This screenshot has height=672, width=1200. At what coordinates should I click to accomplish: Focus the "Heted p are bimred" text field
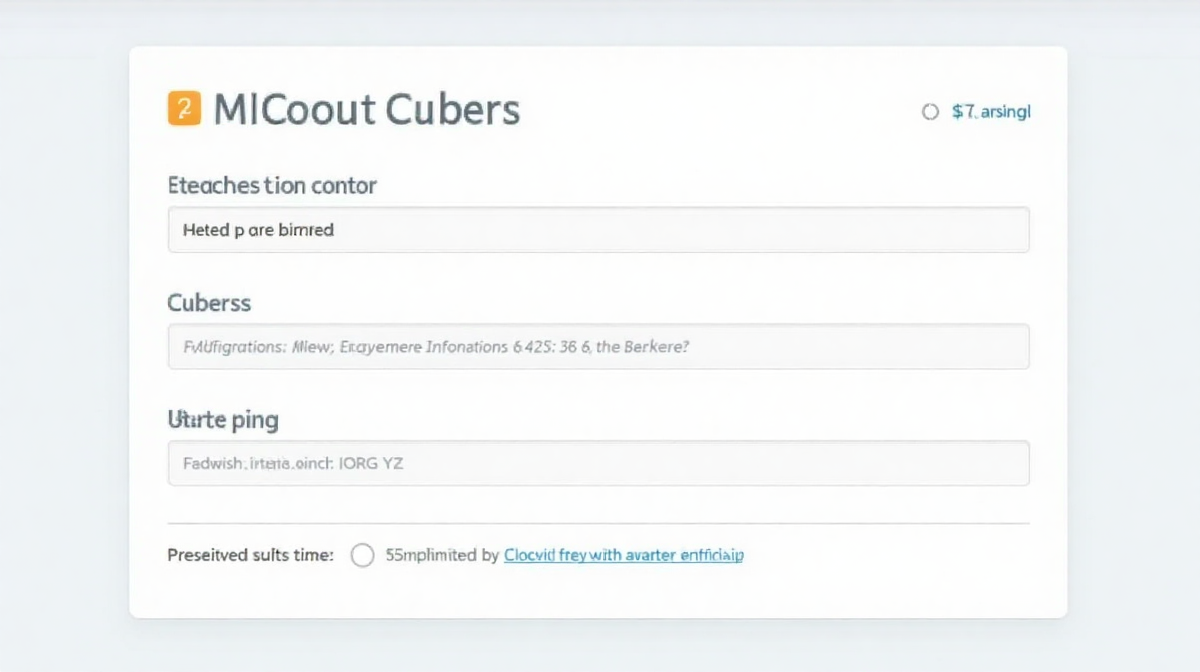click(x=598, y=230)
